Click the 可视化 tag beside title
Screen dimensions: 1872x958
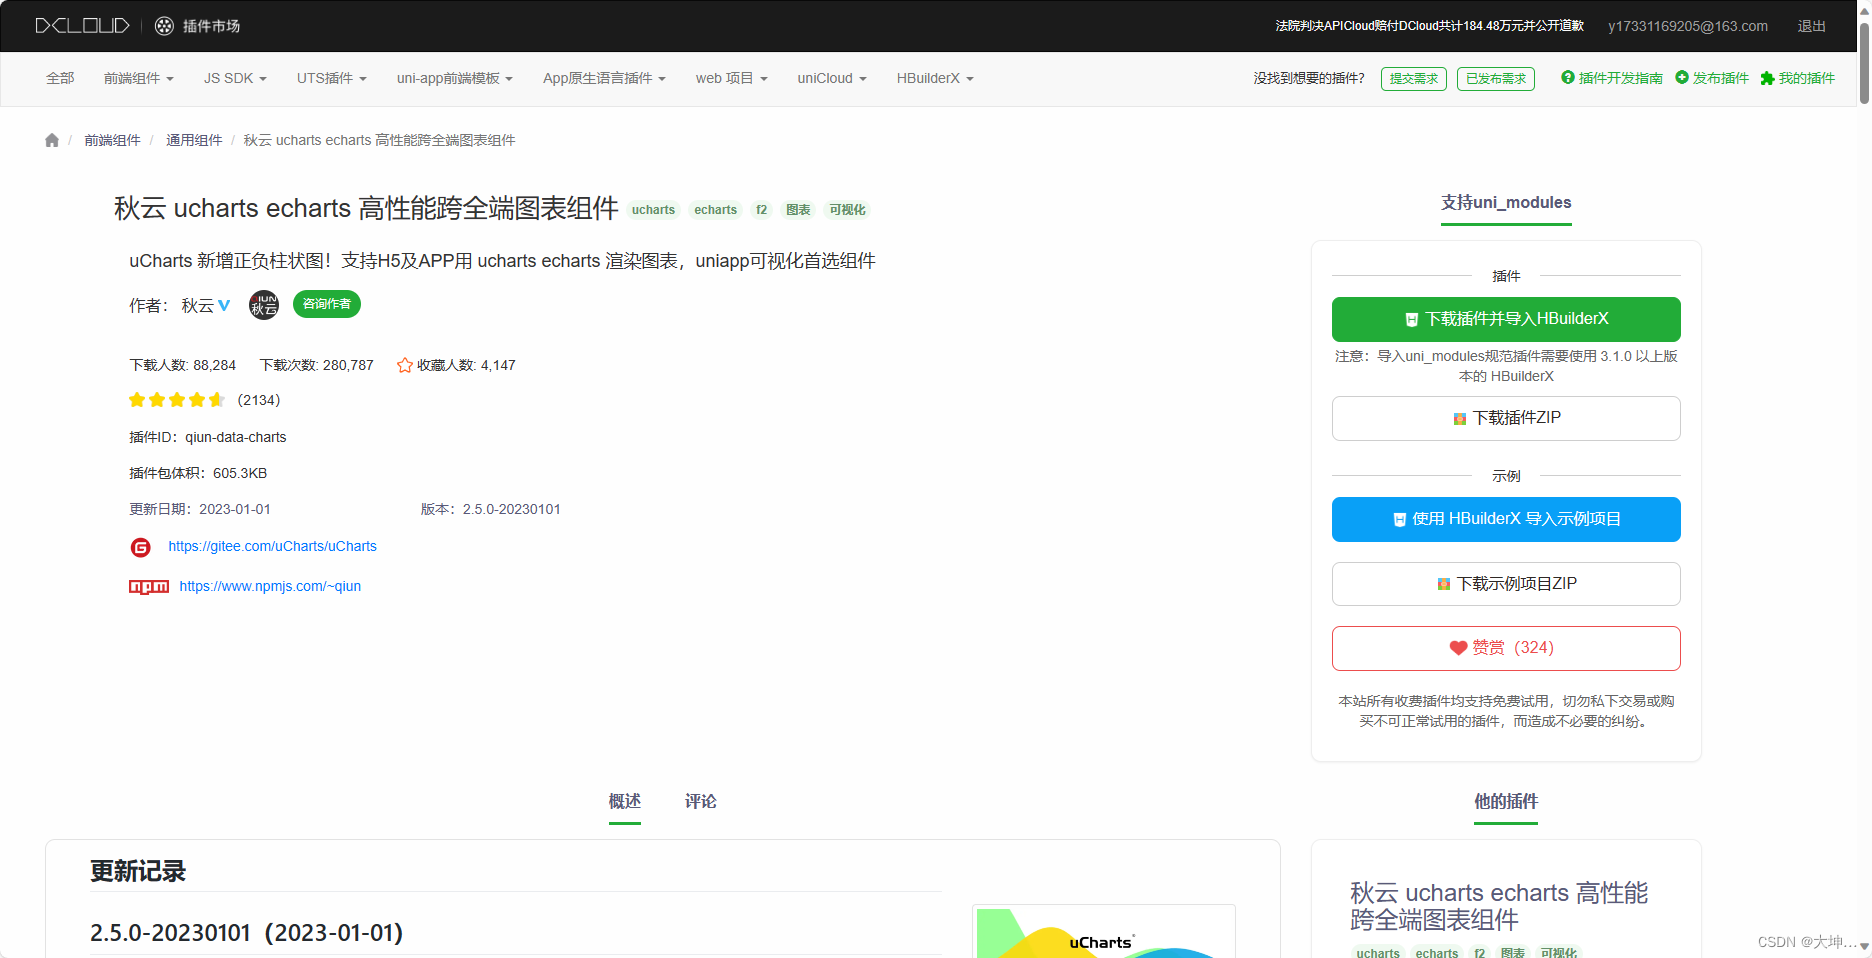click(x=847, y=210)
